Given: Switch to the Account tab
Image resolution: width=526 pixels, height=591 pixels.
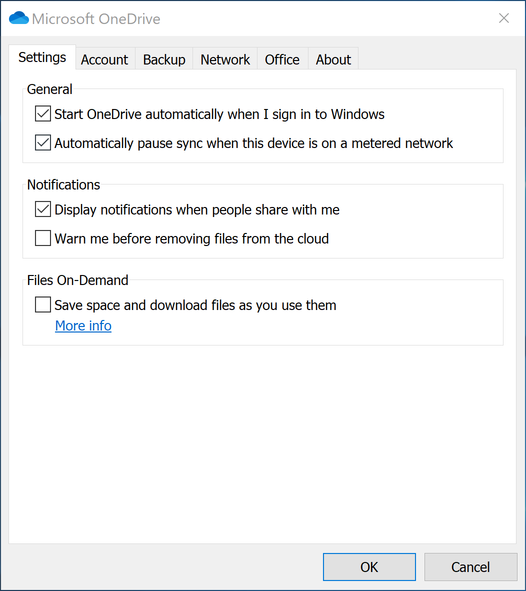Looking at the screenshot, I should [x=104, y=60].
